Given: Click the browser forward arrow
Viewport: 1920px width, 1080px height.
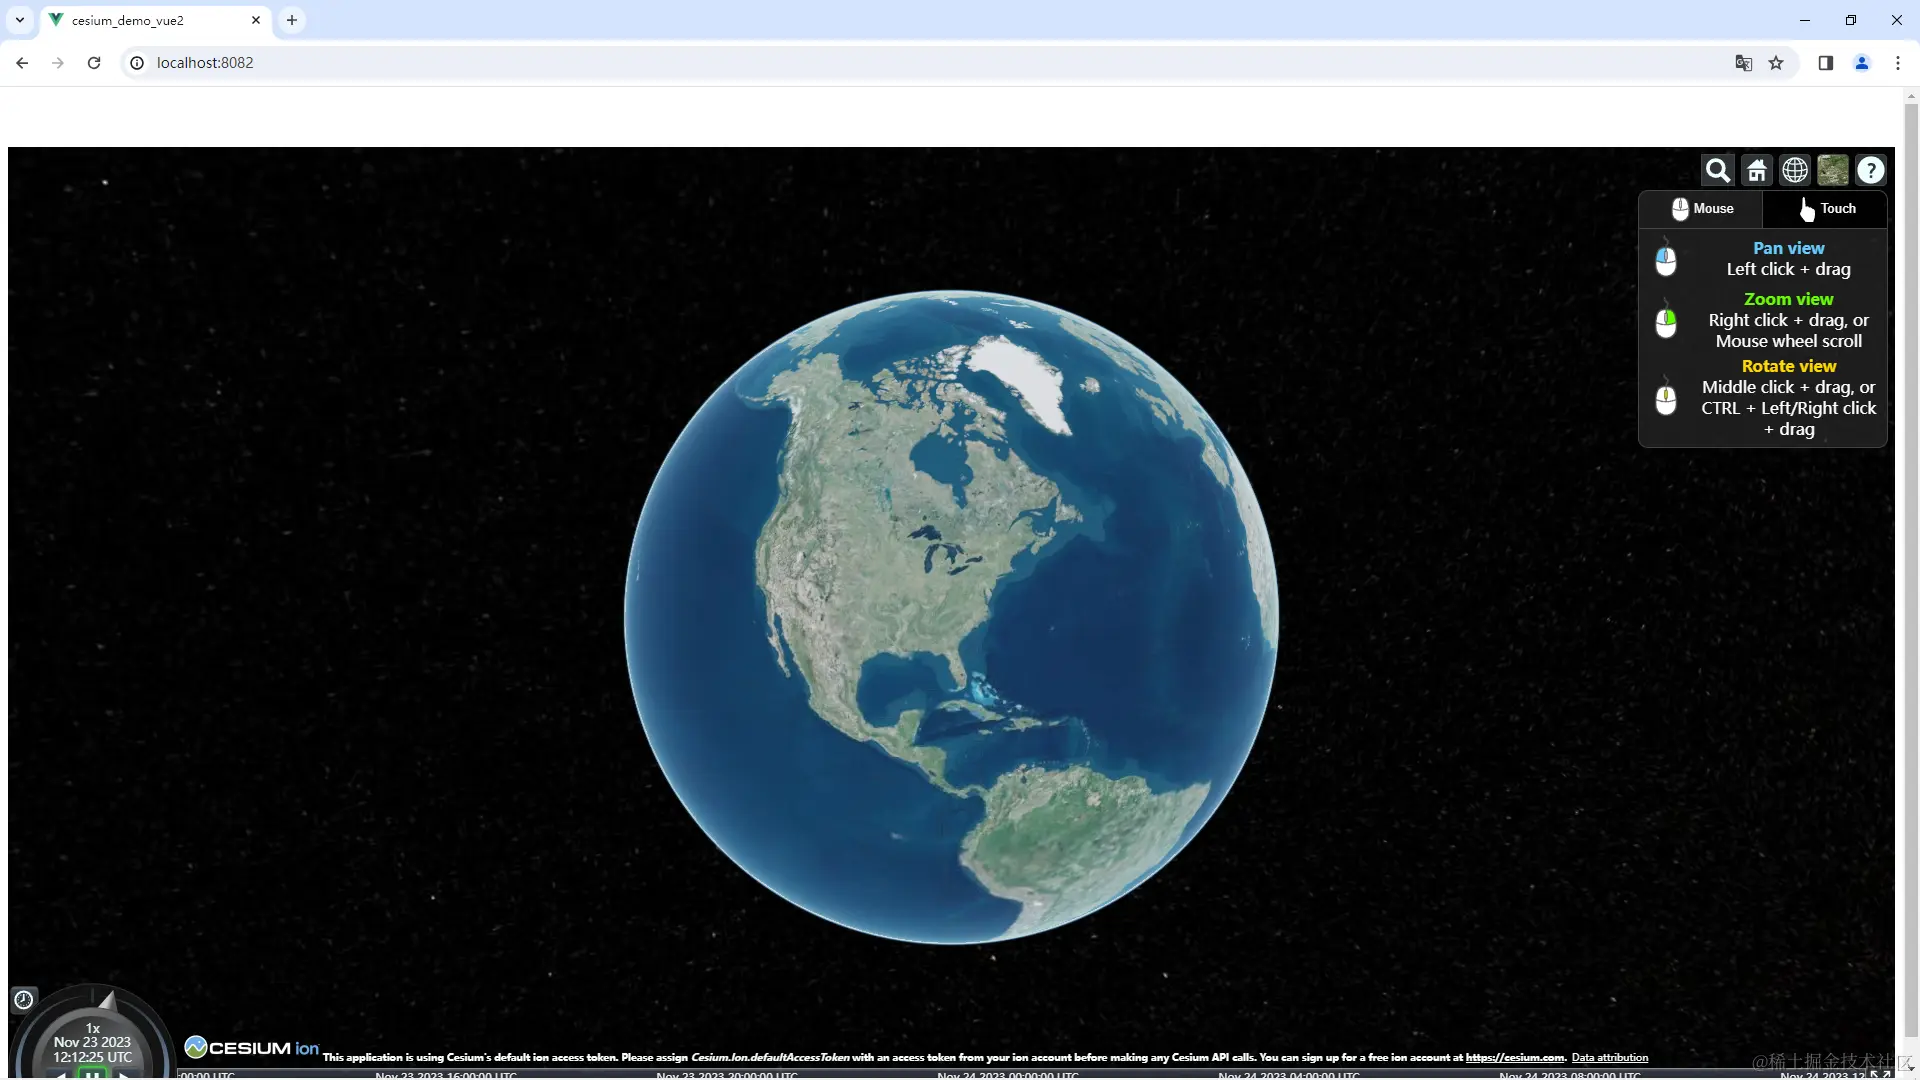Looking at the screenshot, I should point(58,63).
